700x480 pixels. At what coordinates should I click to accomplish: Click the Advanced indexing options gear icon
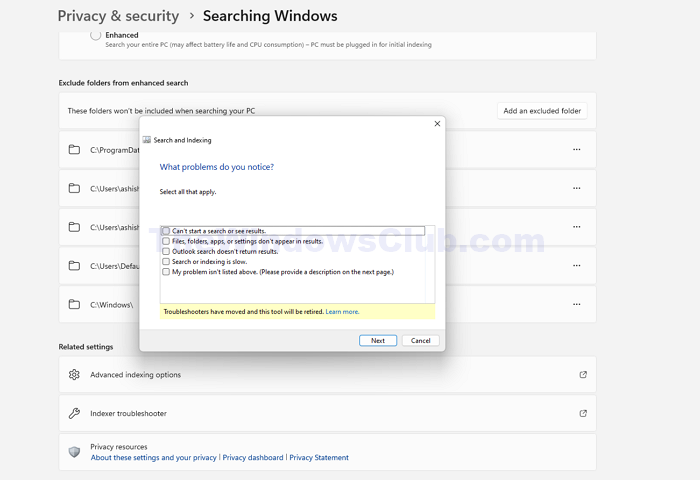pyautogui.click(x=74, y=375)
